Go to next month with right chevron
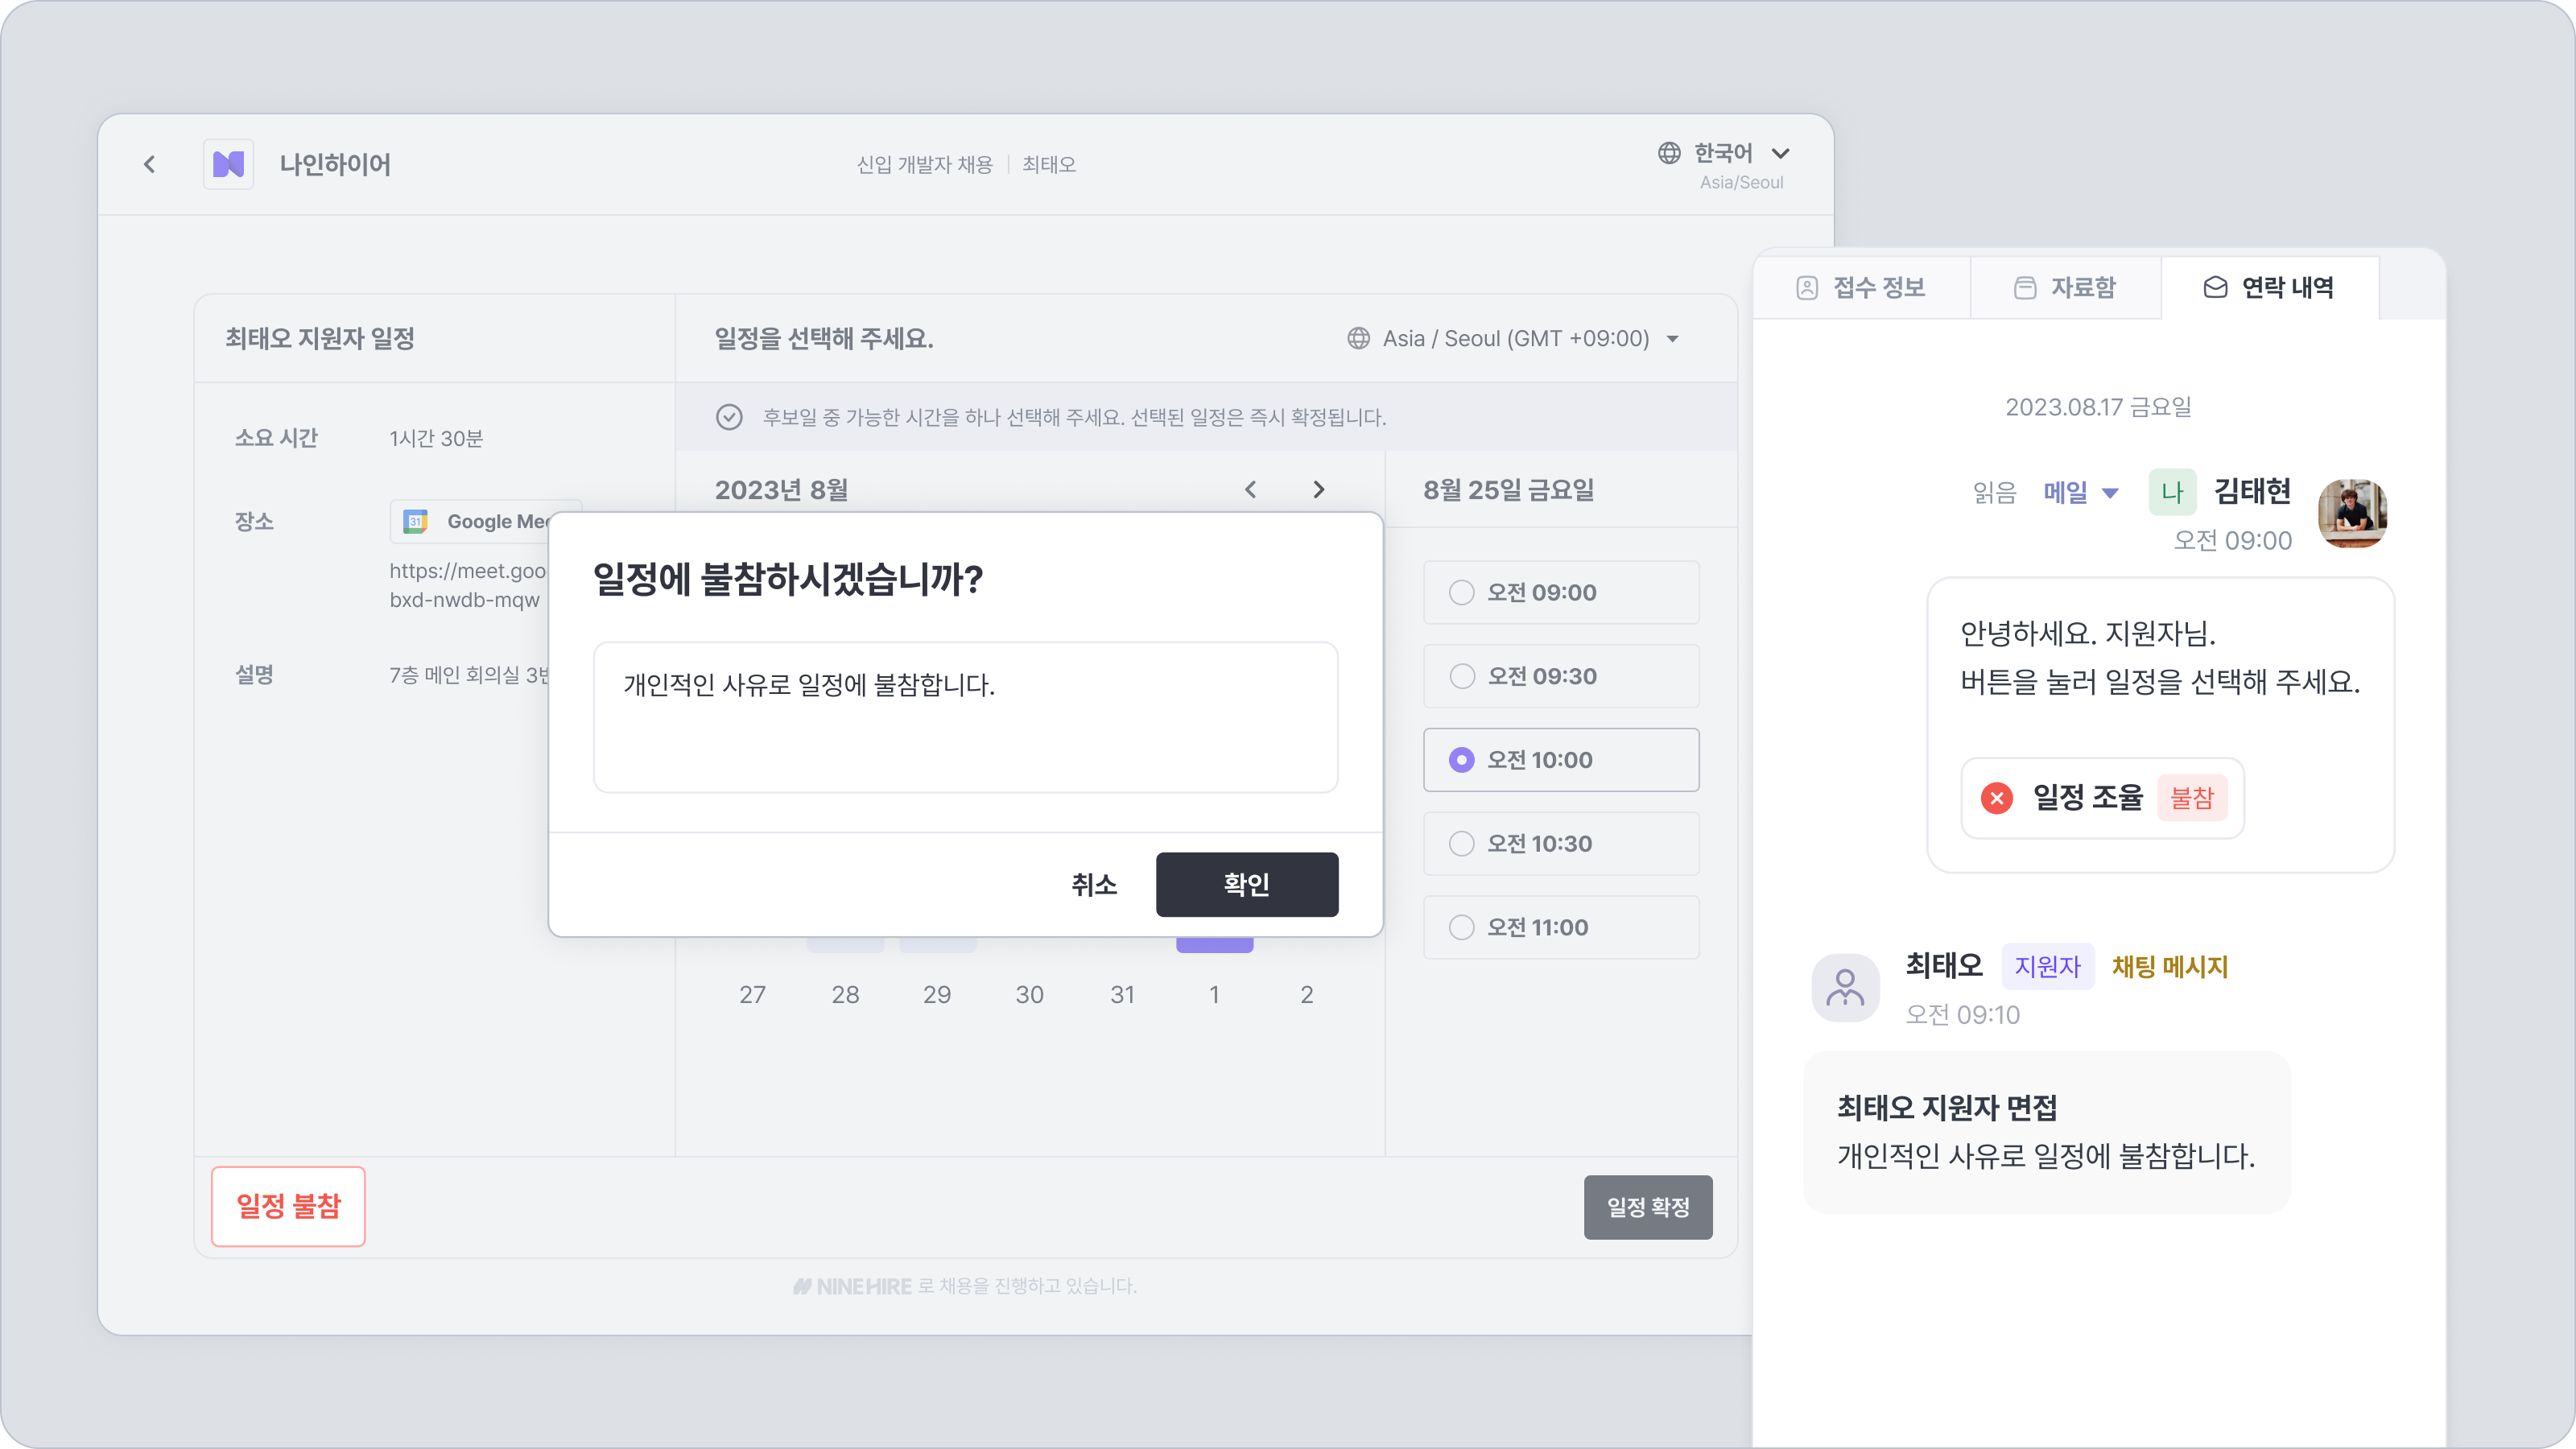This screenshot has height=1449, width=2576. click(1318, 489)
